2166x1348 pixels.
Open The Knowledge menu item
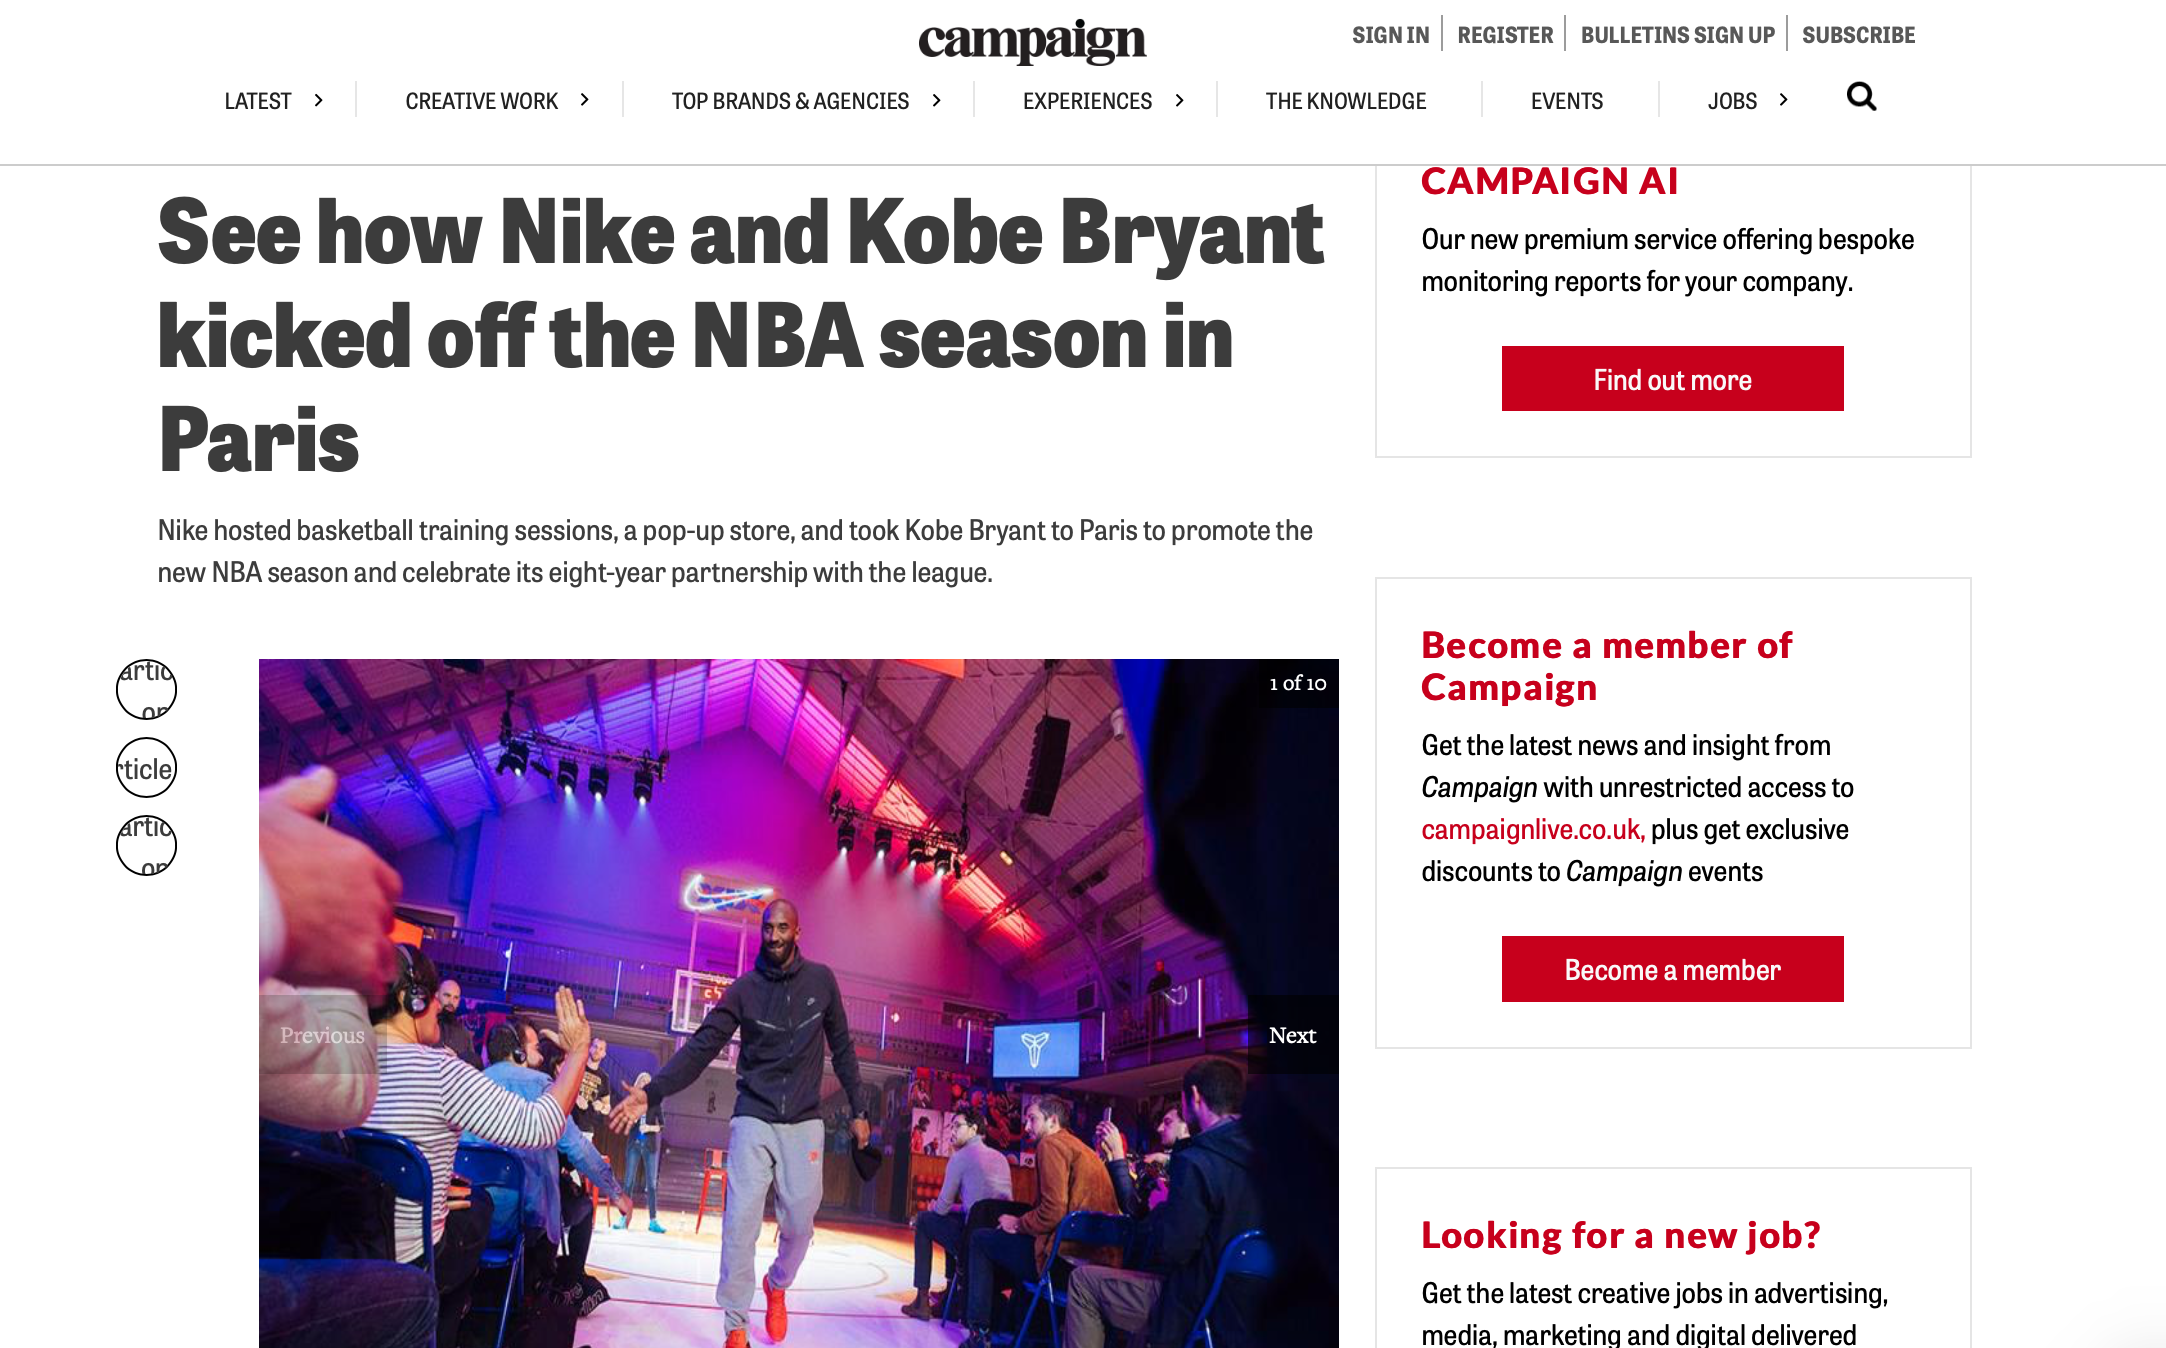[x=1345, y=101]
